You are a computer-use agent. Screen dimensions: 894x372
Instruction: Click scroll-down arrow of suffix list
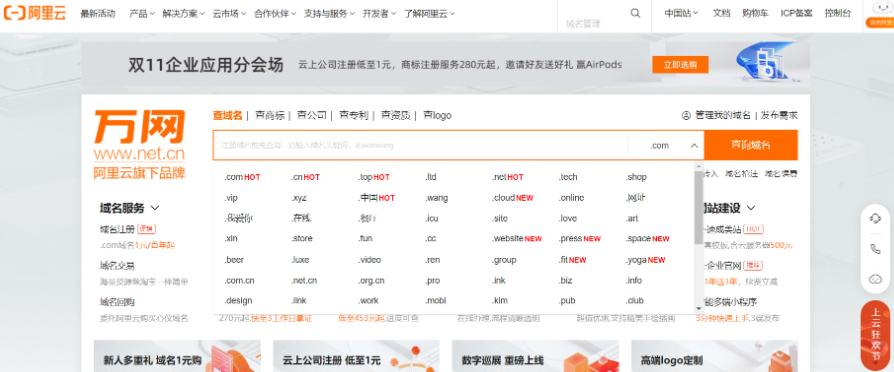(699, 309)
